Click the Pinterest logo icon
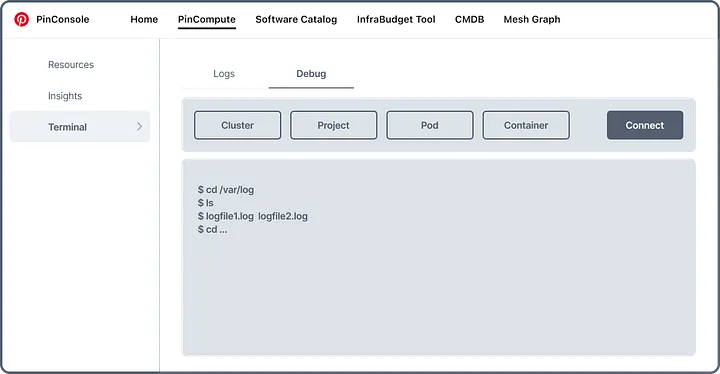This screenshot has width=720, height=374. [21, 19]
